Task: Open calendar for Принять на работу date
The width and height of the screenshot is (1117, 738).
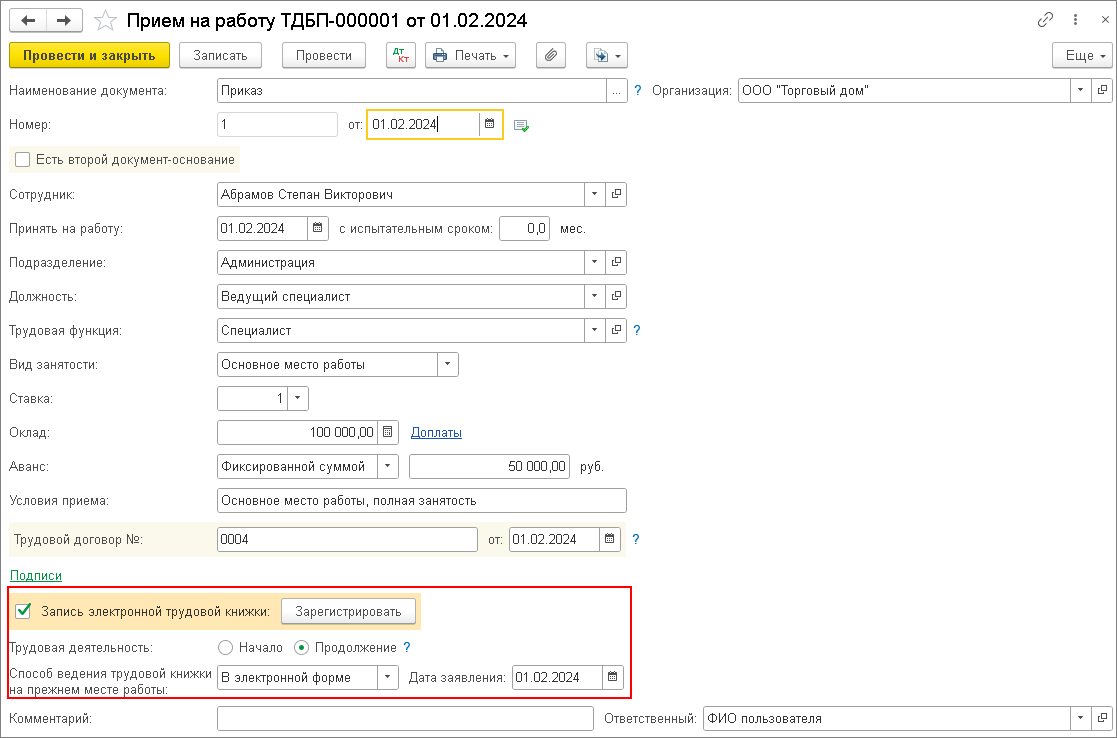Action: 318,229
